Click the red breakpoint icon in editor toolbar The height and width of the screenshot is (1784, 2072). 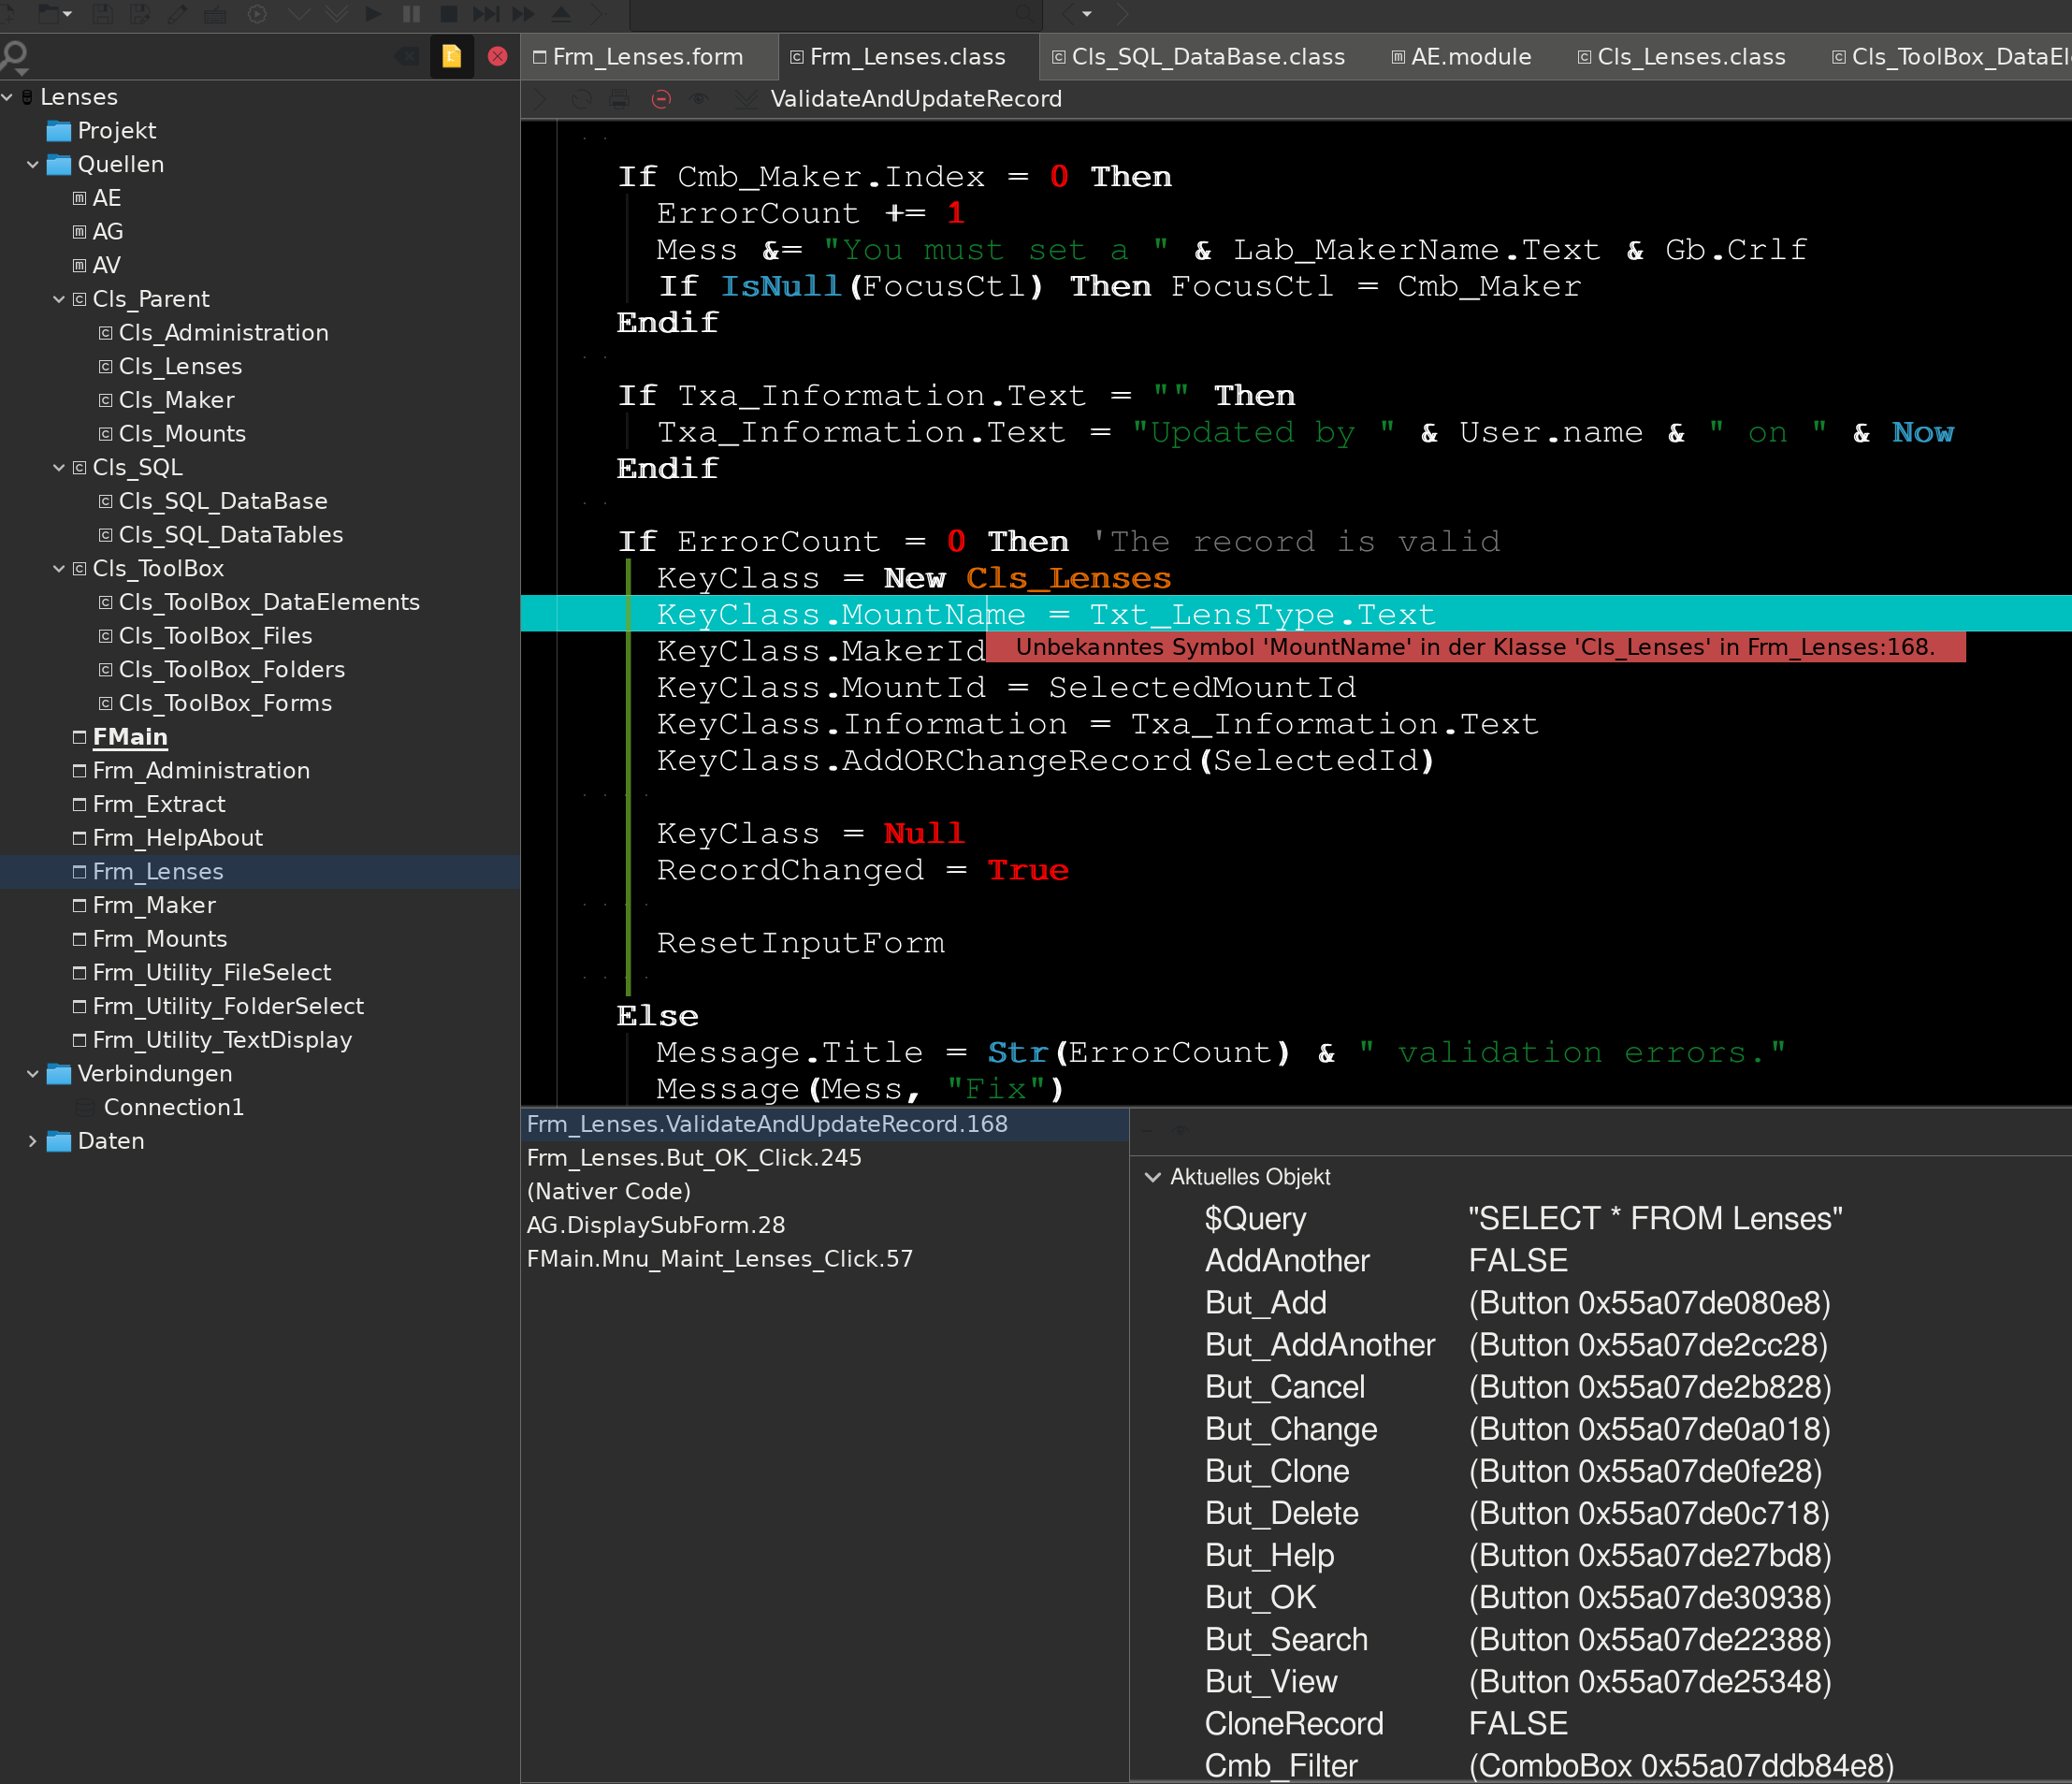(x=660, y=99)
